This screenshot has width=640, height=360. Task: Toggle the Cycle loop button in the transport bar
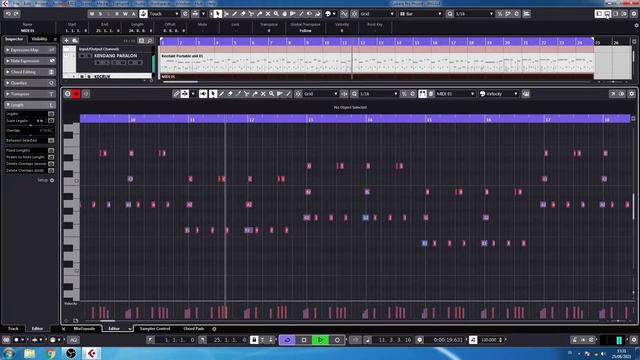[x=287, y=340]
